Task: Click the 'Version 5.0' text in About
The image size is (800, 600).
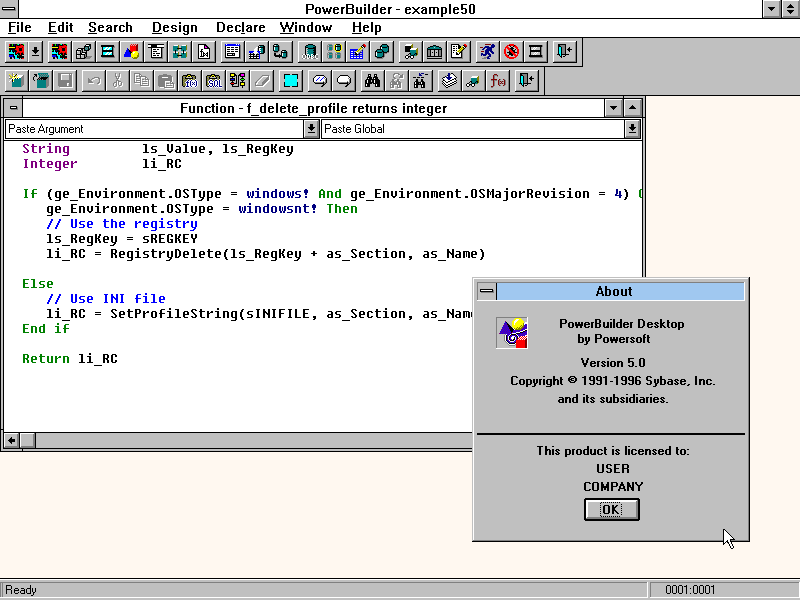Action: [x=613, y=363]
